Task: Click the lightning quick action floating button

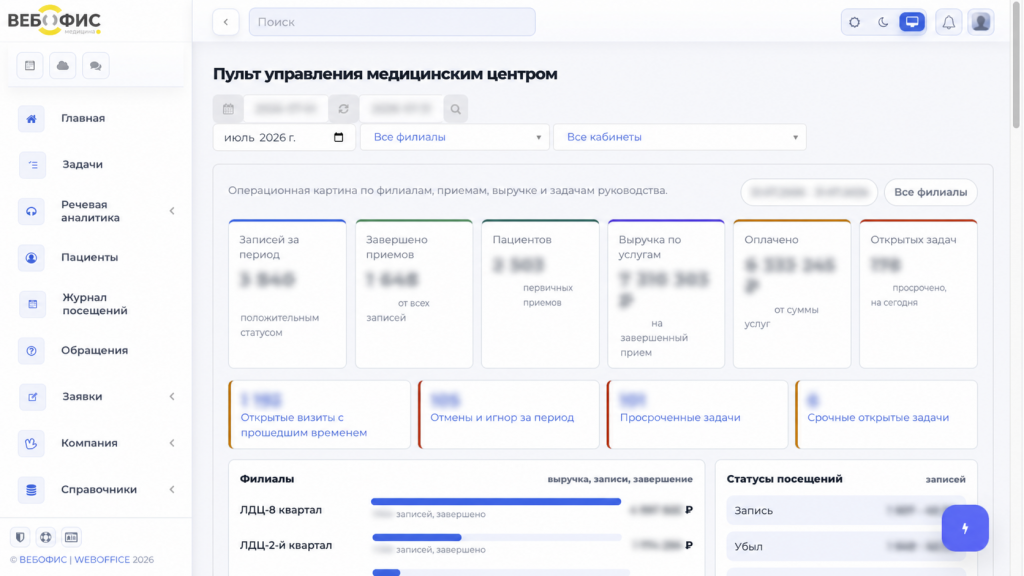Action: (965, 528)
